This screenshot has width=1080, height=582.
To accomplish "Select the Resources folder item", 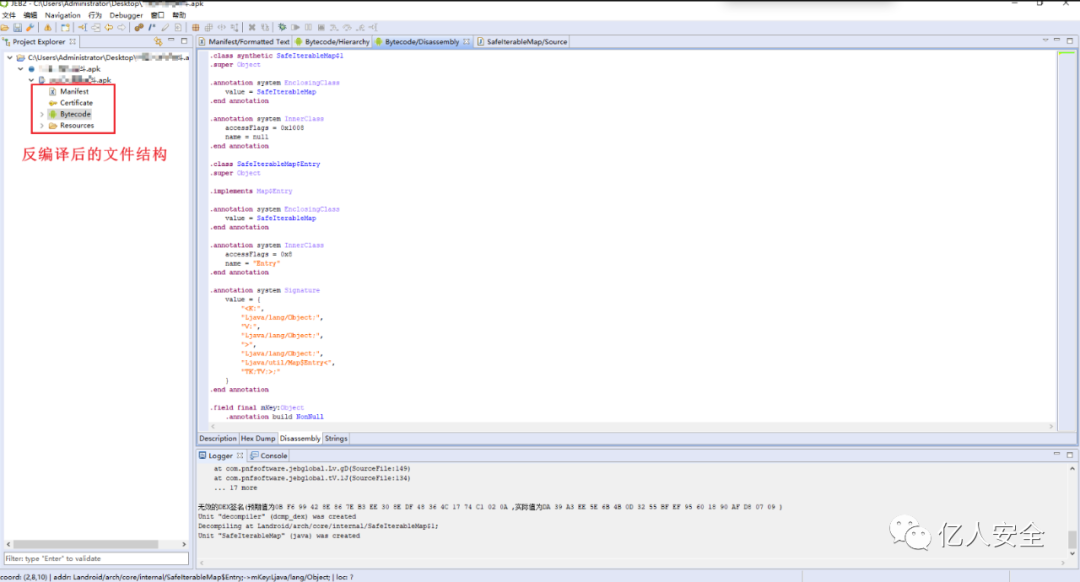I will [x=76, y=126].
